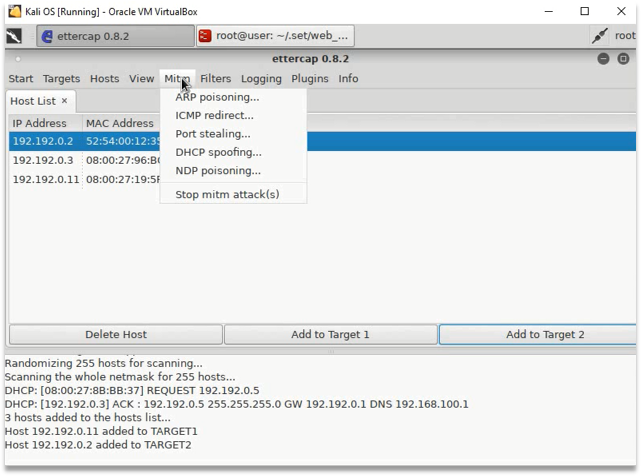Click log line 'Randomizing 255 hosts for scanning...'
641x476 pixels.
click(103, 363)
